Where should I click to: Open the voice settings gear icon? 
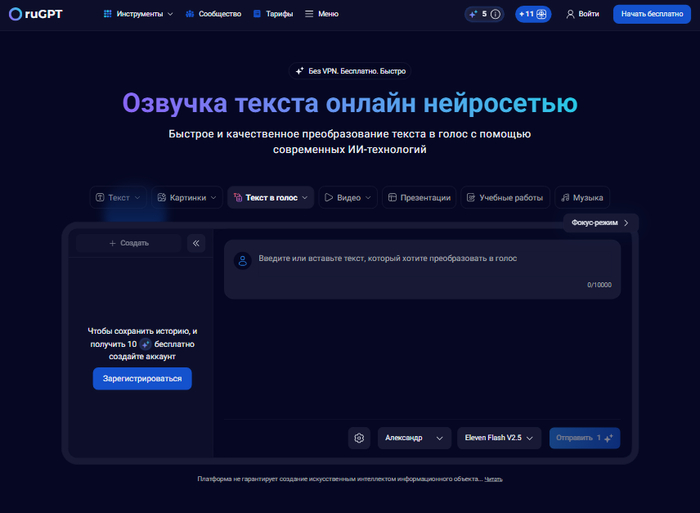click(359, 438)
